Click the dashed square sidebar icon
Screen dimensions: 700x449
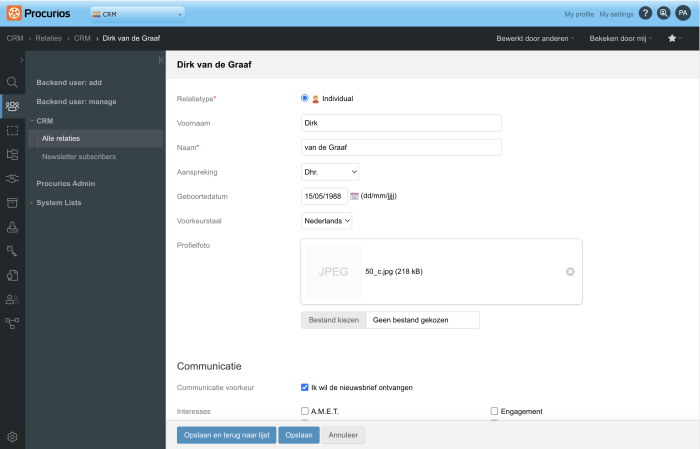(x=12, y=130)
